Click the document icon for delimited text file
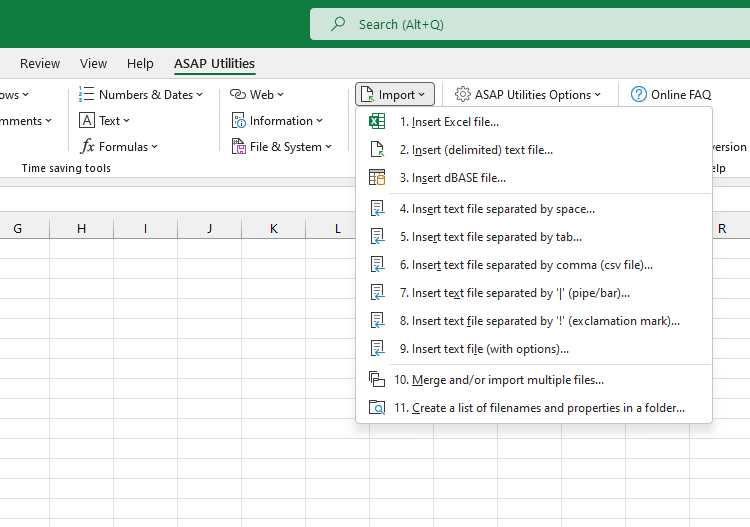The width and height of the screenshot is (750, 527). click(x=377, y=149)
